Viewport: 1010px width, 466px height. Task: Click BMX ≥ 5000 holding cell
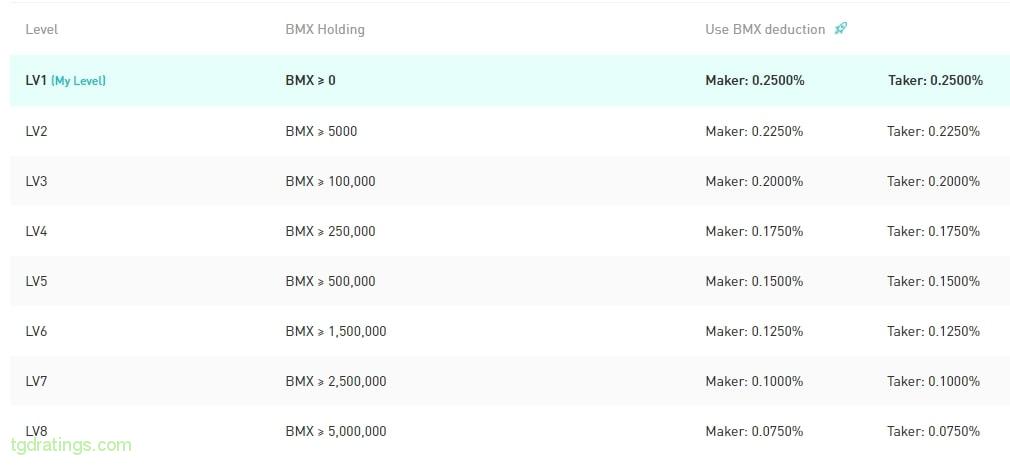pyautogui.click(x=321, y=131)
